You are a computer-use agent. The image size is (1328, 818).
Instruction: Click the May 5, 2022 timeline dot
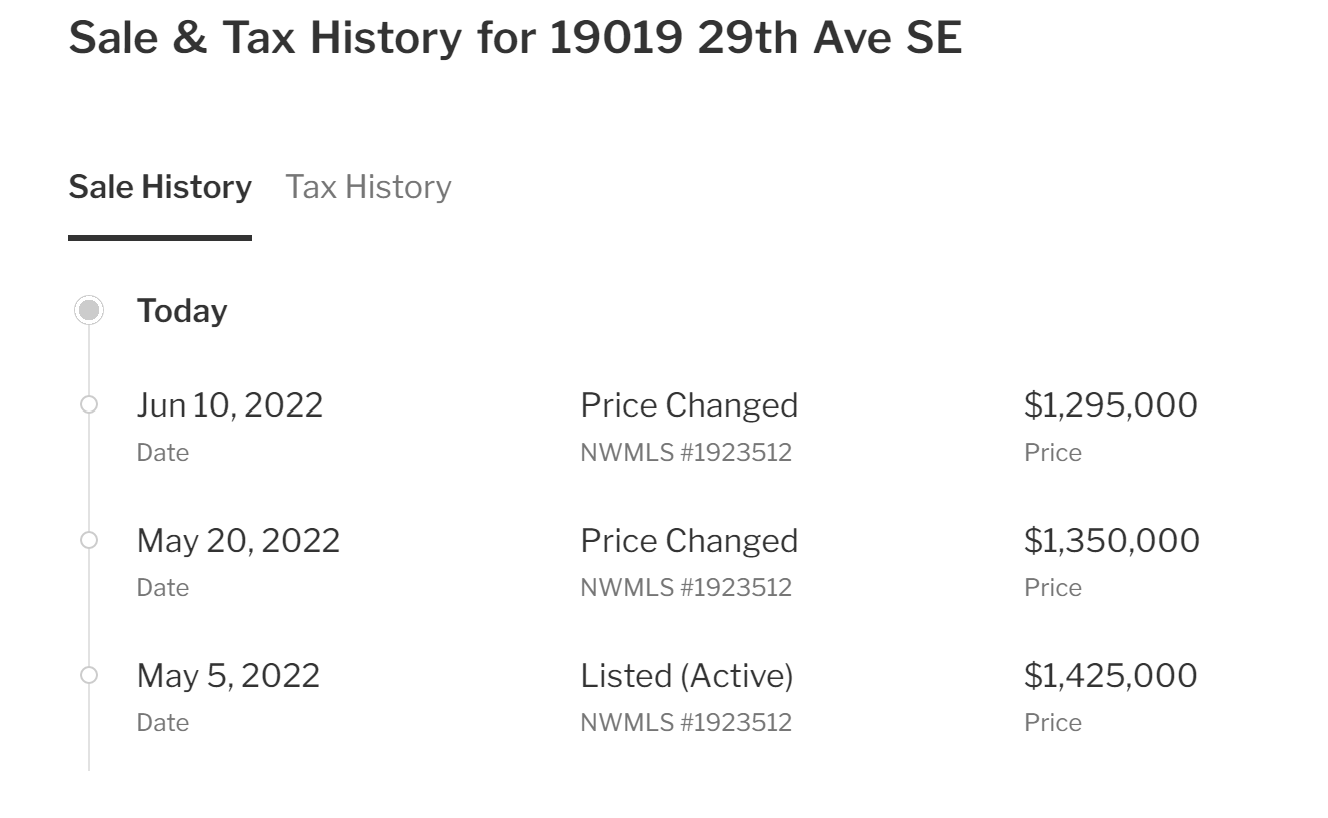click(x=89, y=675)
